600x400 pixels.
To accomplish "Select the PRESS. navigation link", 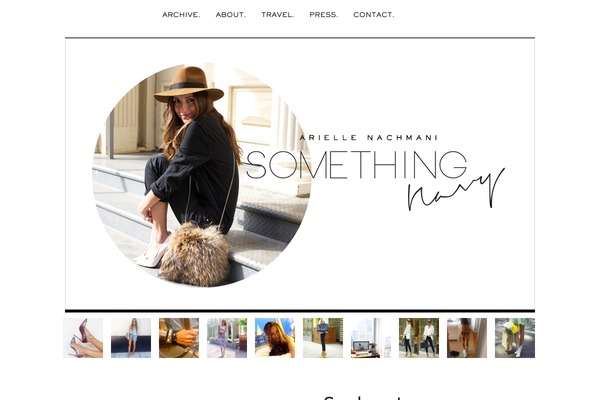I will coord(324,15).
